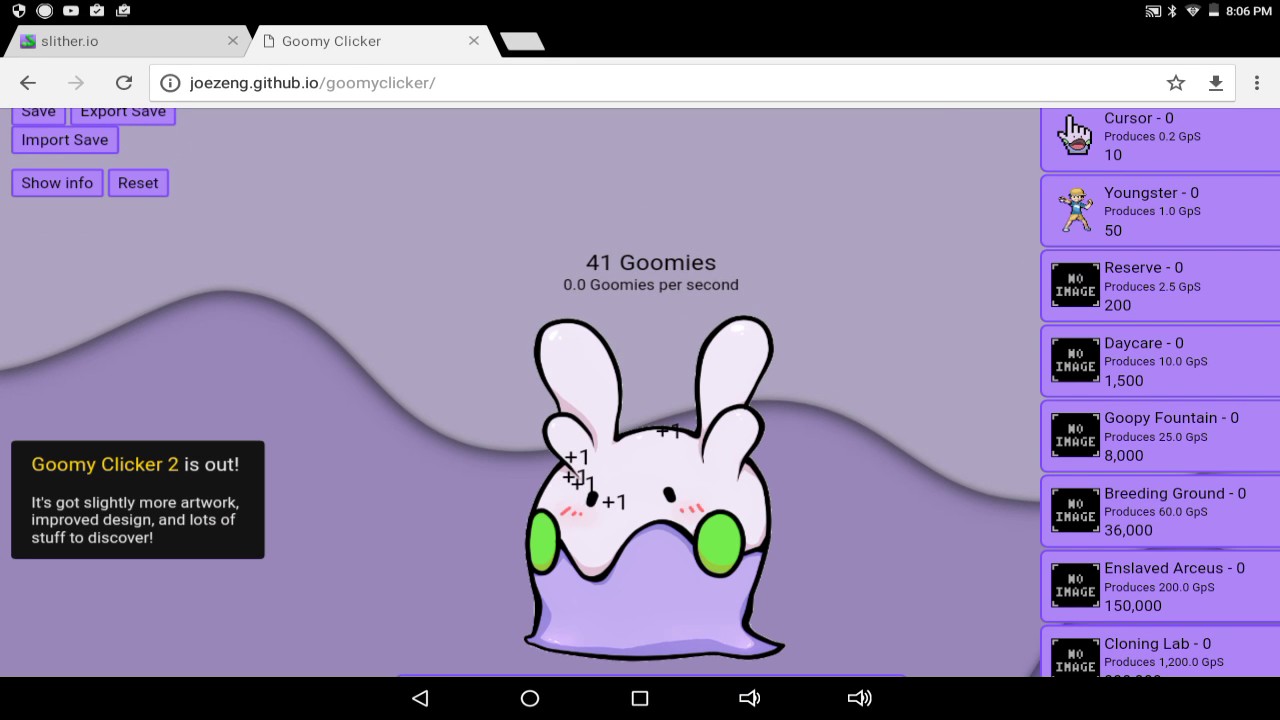
Task: Open the Goomy Clicker 2 link
Action: pos(105,464)
